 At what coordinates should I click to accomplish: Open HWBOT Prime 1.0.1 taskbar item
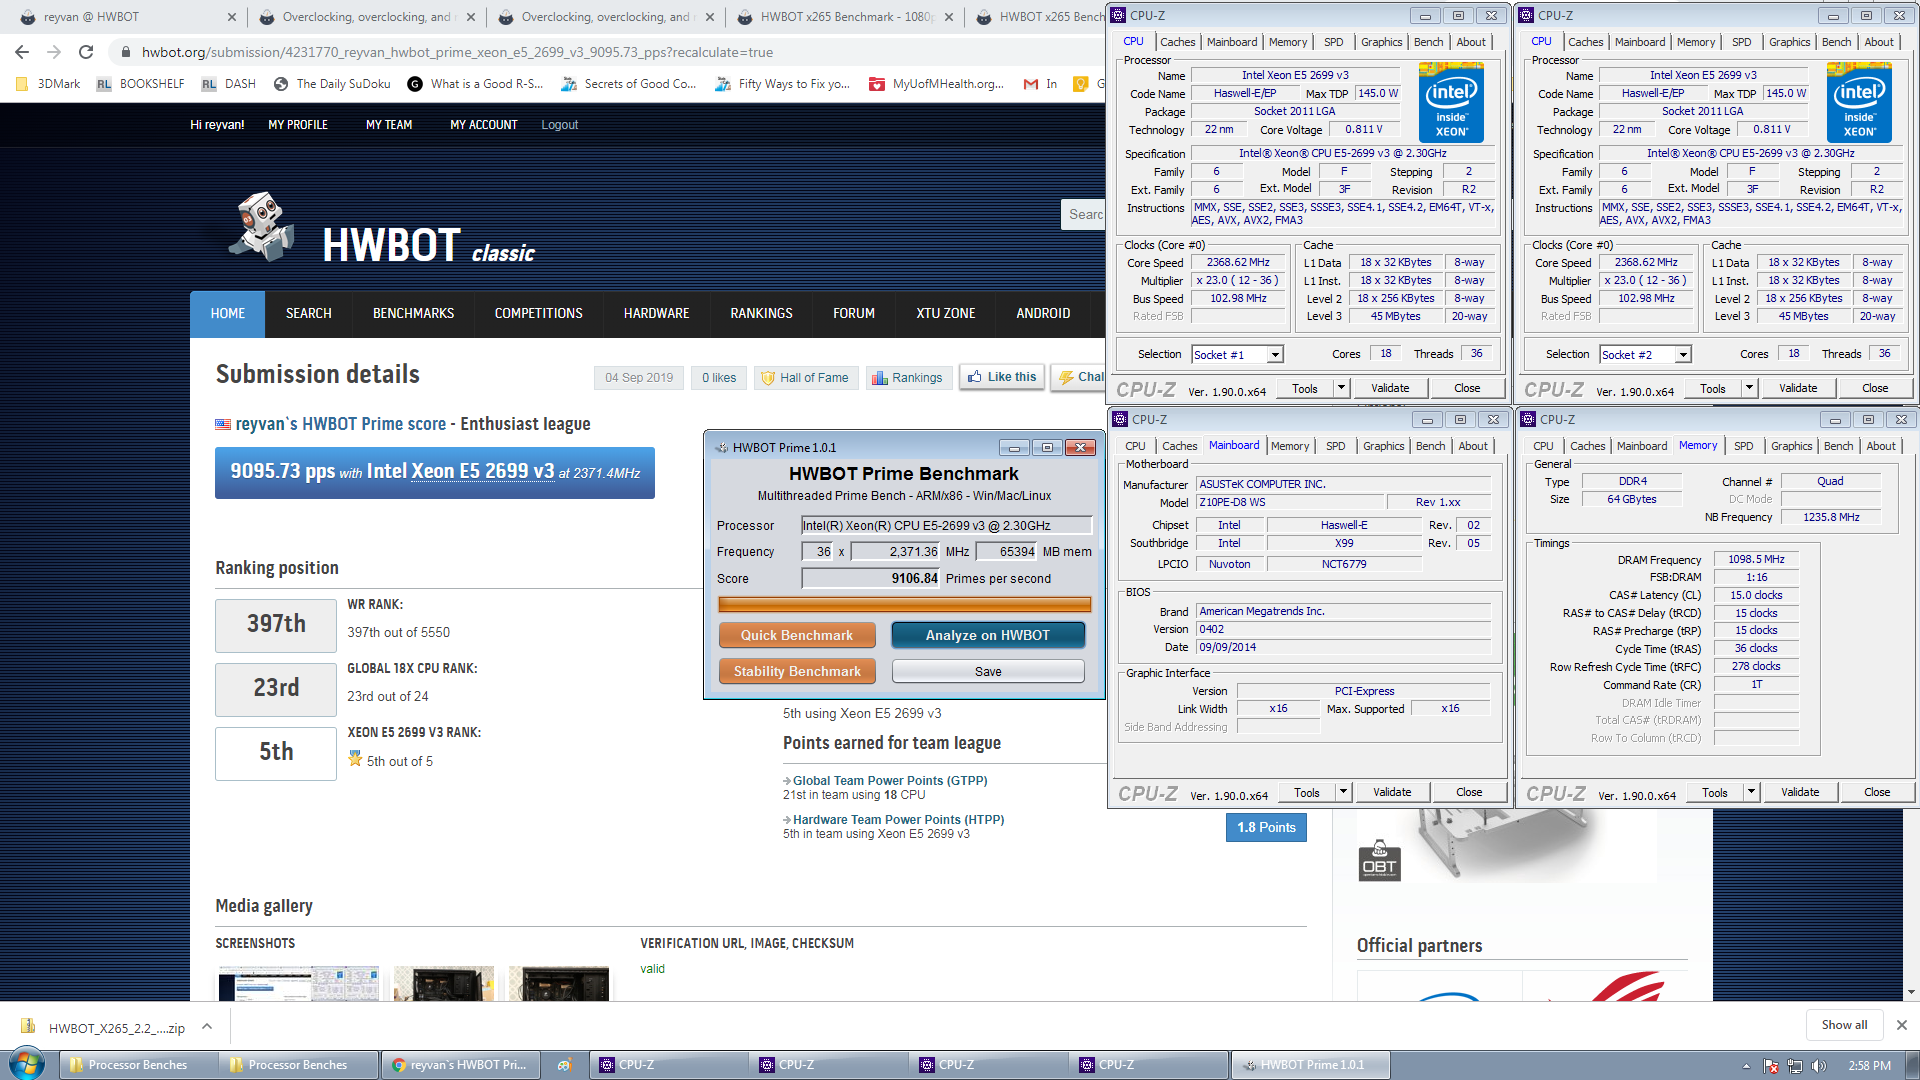1309,1065
